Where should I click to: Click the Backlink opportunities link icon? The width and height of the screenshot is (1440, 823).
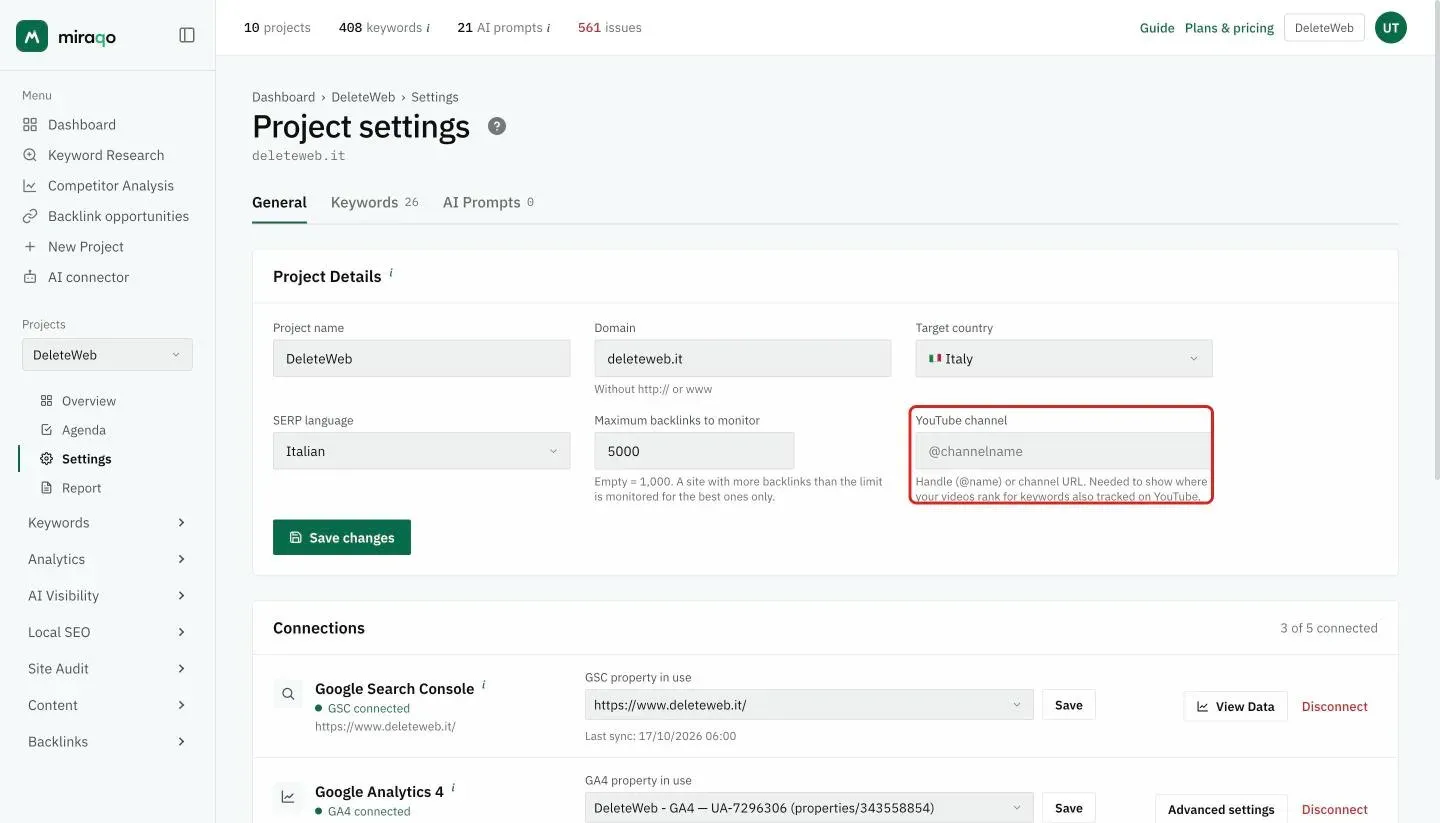pyautogui.click(x=30, y=216)
